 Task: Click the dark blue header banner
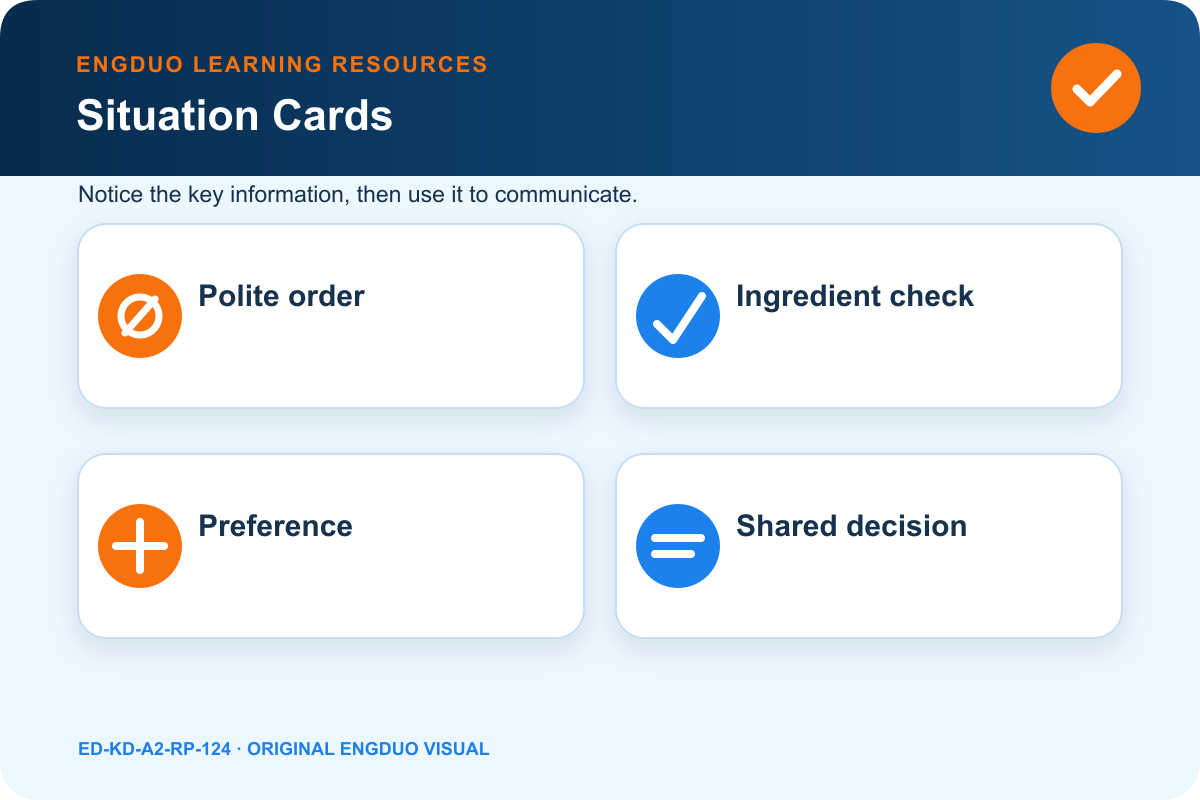click(x=600, y=88)
